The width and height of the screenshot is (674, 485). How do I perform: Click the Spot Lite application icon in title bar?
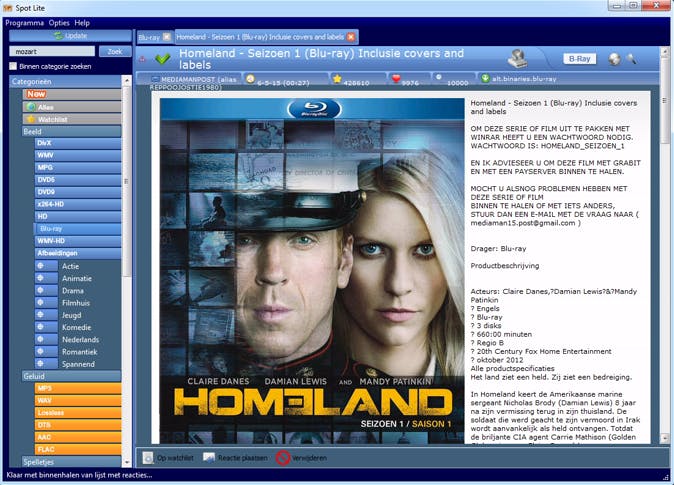[8, 8]
